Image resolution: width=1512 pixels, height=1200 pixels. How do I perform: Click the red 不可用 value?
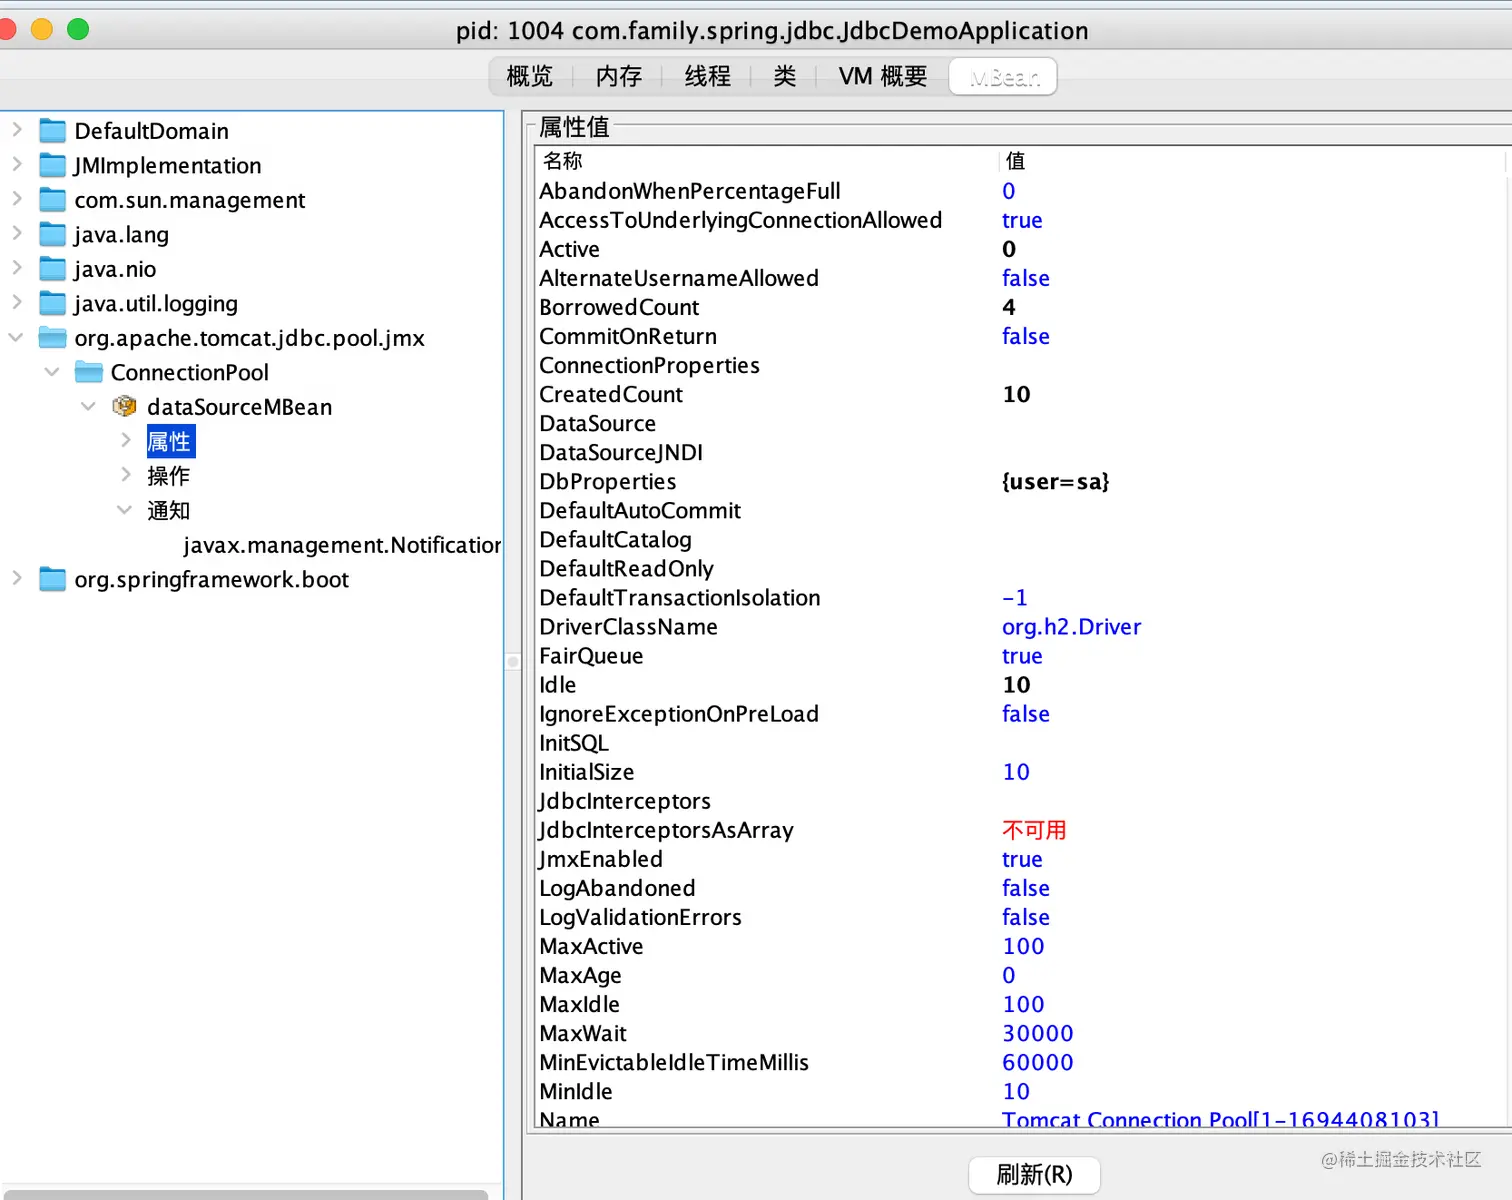[1034, 829]
